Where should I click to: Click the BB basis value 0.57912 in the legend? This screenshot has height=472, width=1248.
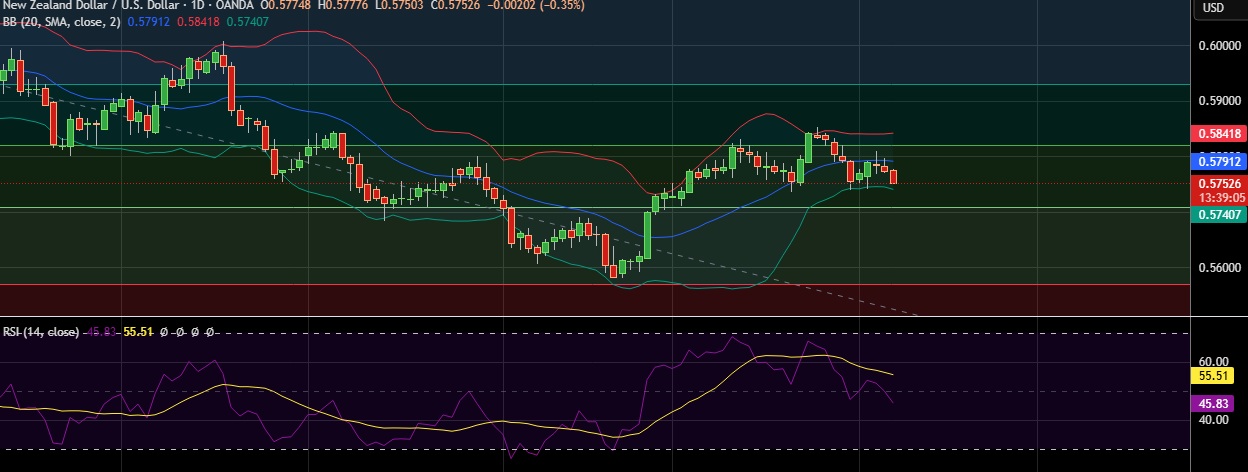[x=149, y=20]
